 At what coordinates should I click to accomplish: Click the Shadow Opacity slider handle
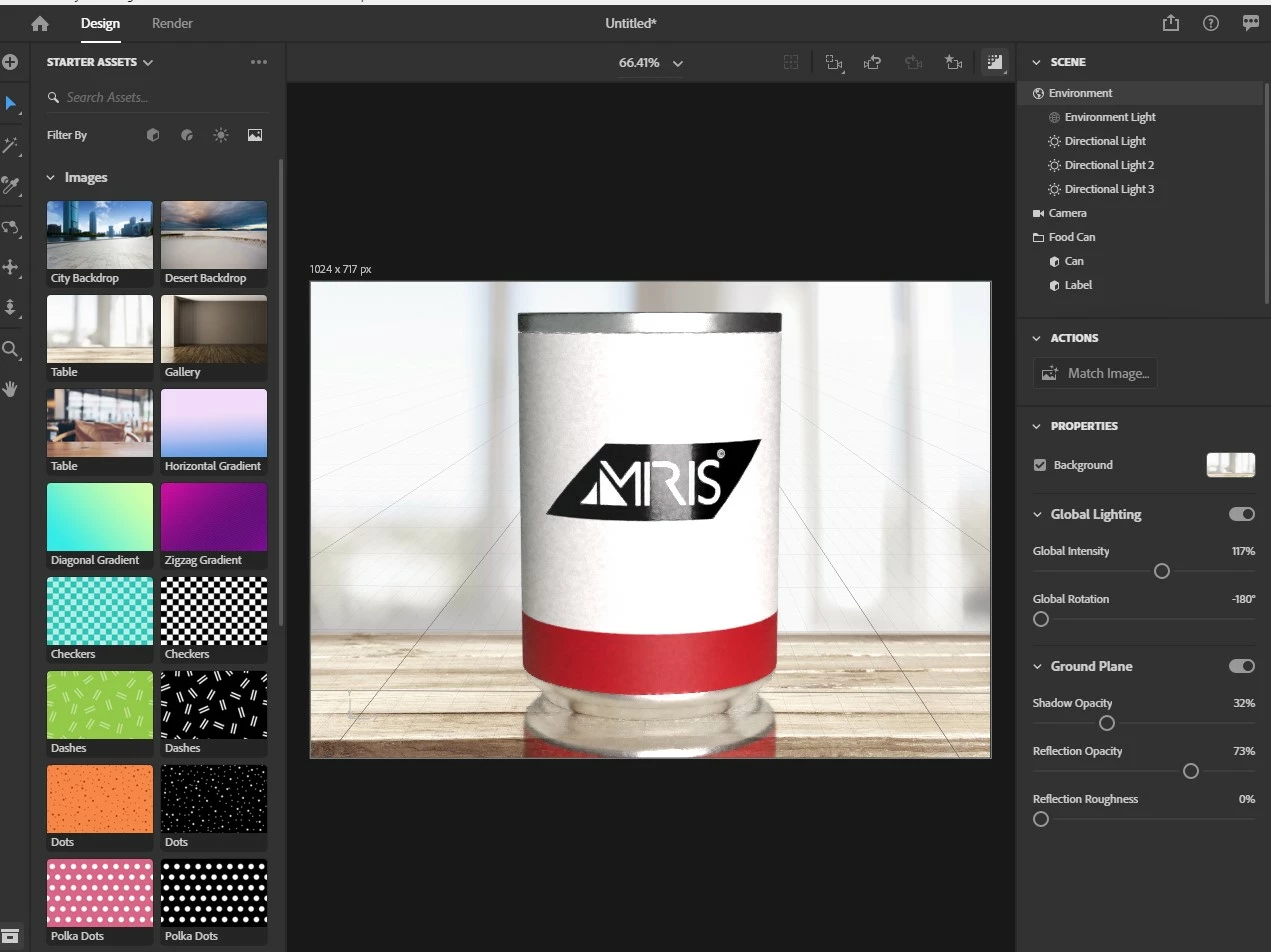(1107, 723)
